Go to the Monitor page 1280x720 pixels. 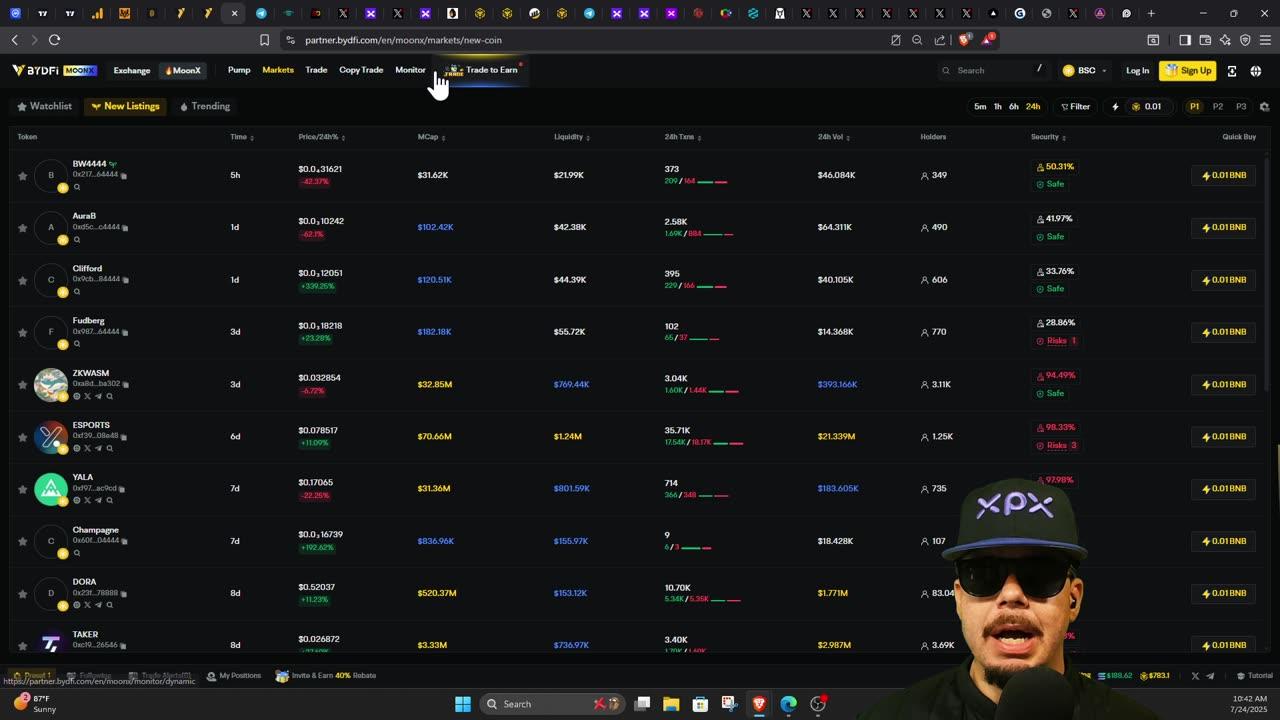click(x=410, y=70)
